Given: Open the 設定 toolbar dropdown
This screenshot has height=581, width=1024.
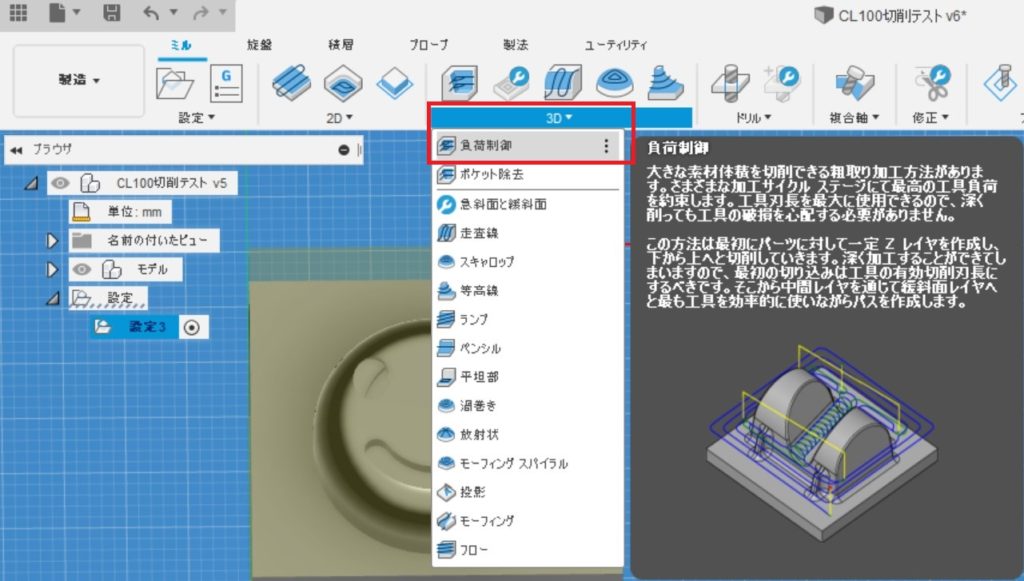Looking at the screenshot, I should (197, 118).
